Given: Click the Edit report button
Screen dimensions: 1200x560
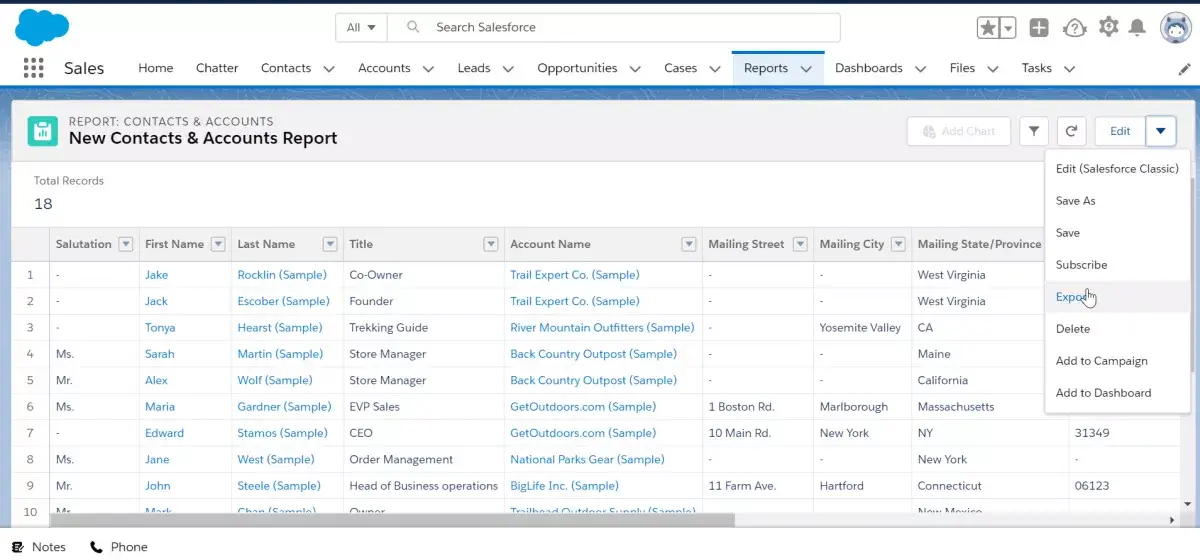Looking at the screenshot, I should pyautogui.click(x=1120, y=131).
